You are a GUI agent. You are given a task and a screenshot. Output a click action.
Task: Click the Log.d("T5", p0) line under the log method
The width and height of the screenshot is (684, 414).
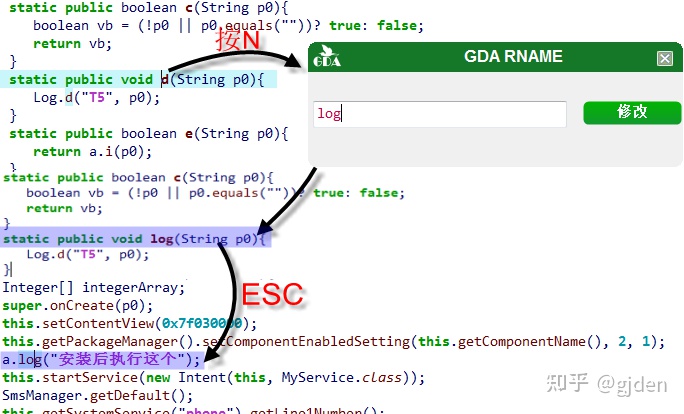point(88,254)
